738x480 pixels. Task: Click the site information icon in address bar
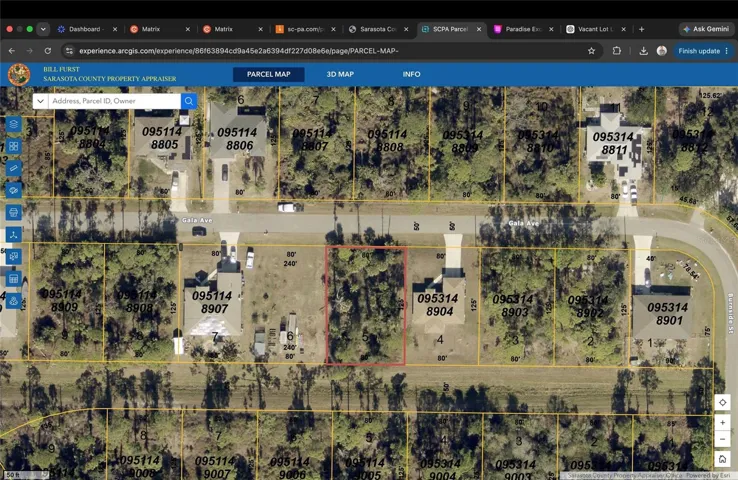click(x=69, y=51)
